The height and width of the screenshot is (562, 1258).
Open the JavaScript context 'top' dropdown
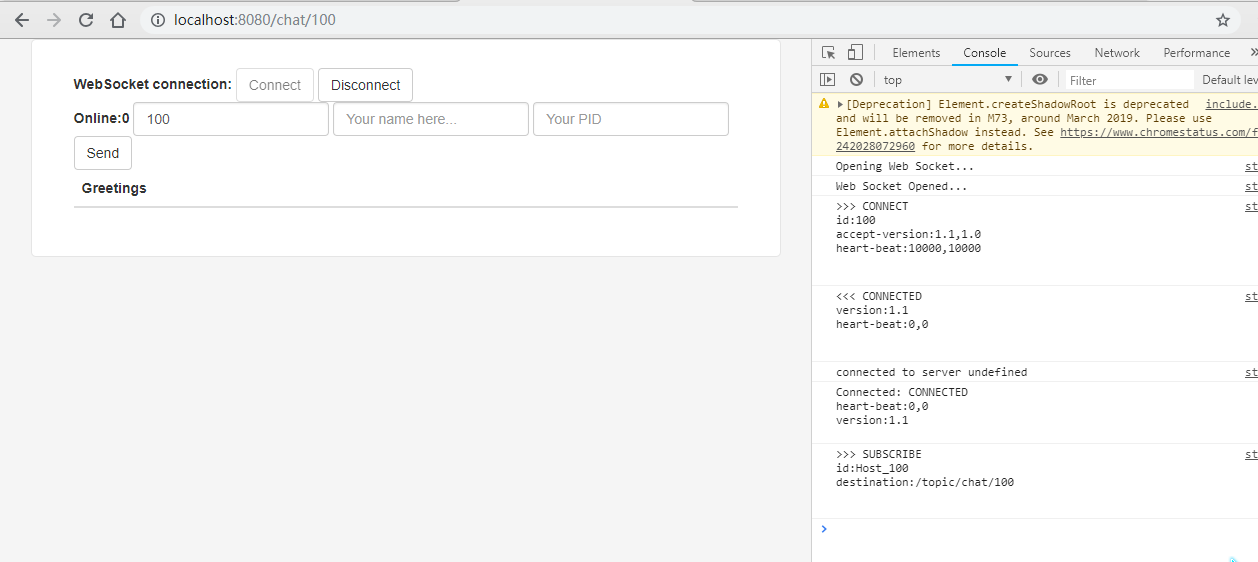[x=948, y=80]
